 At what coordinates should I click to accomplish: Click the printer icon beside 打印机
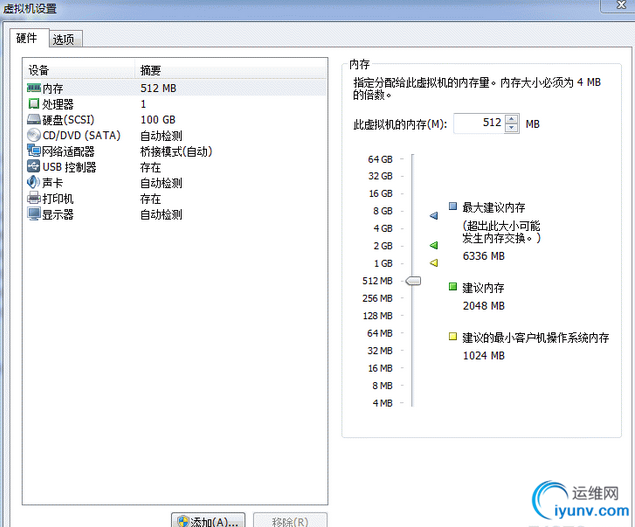tap(34, 198)
